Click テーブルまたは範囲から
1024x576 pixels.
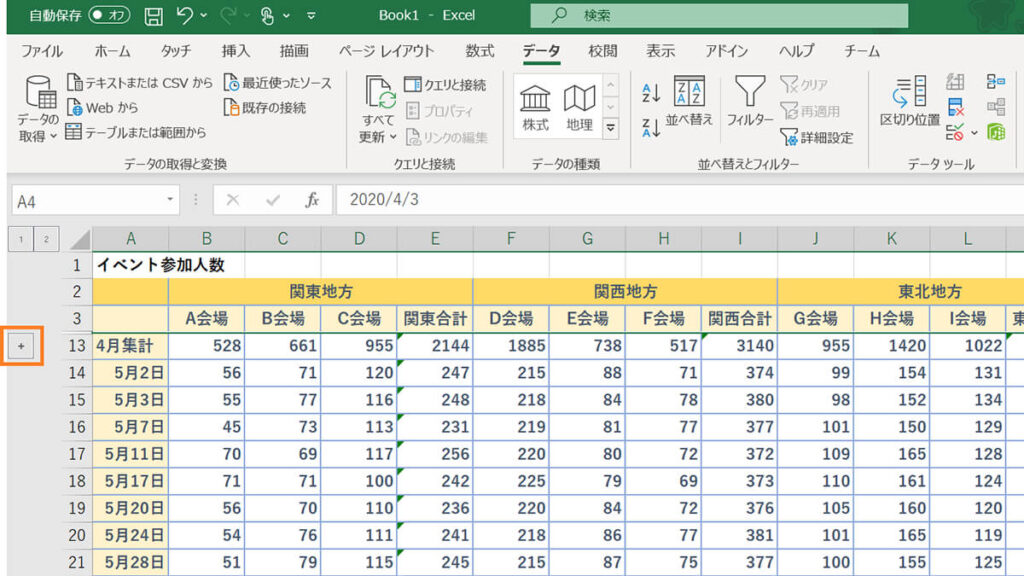click(136, 133)
